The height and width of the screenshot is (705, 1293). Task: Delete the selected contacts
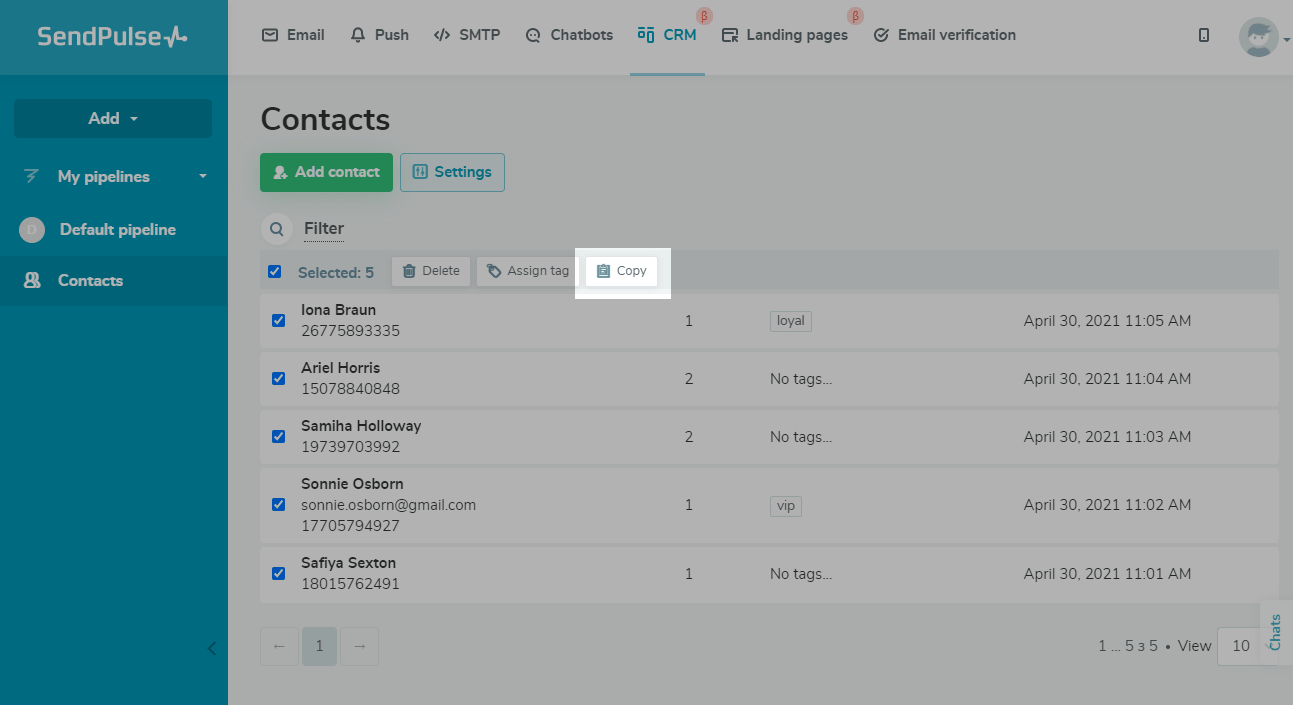[431, 271]
